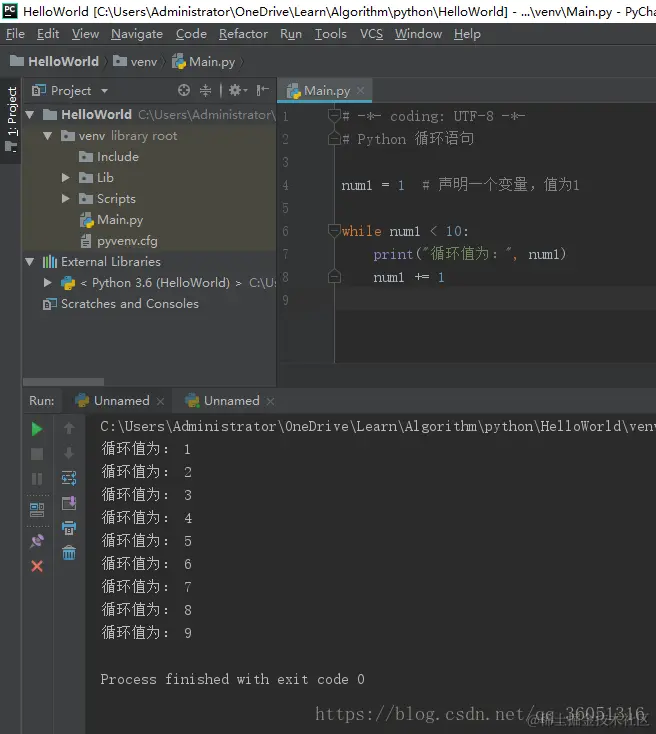Click the locate file crosshair icon
This screenshot has width=656, height=734.
pos(184,90)
